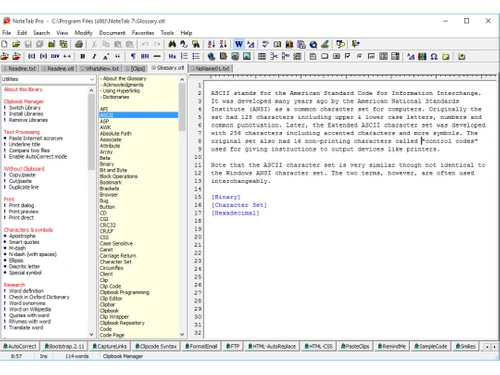
Task: Insert line break with BR icon
Action: pos(145,56)
